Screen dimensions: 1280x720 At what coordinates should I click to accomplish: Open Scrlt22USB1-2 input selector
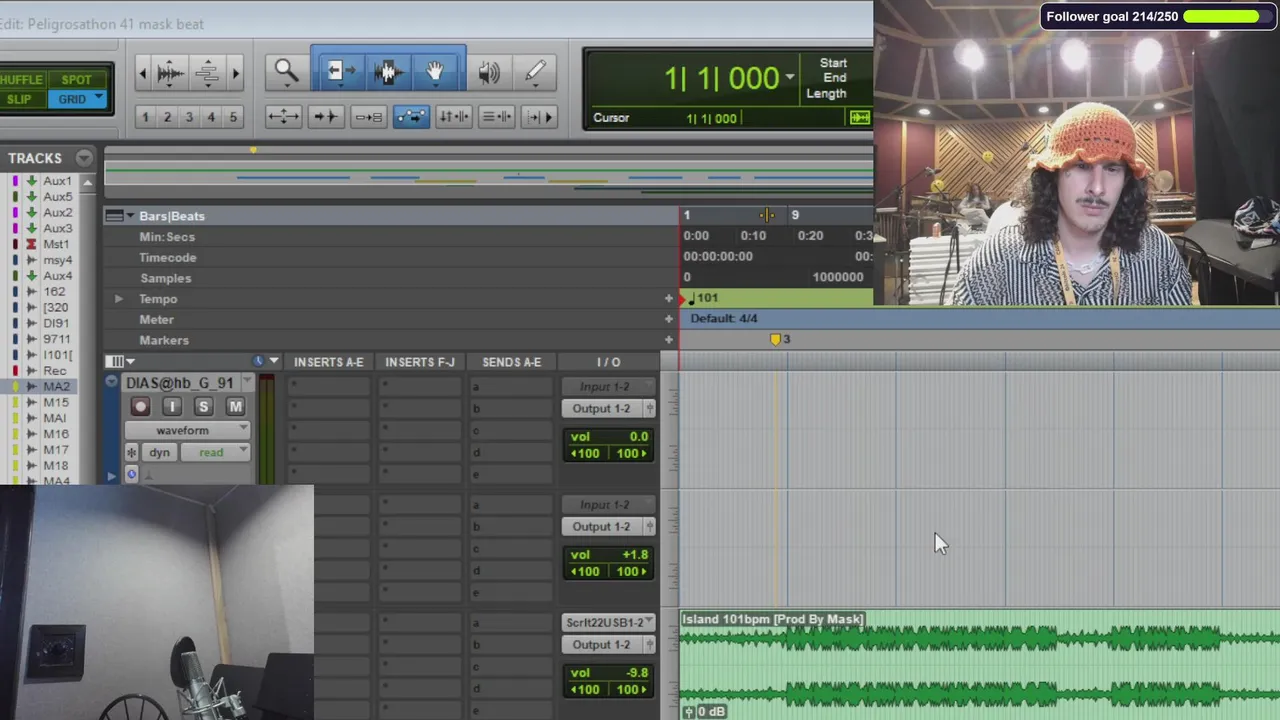pos(609,623)
